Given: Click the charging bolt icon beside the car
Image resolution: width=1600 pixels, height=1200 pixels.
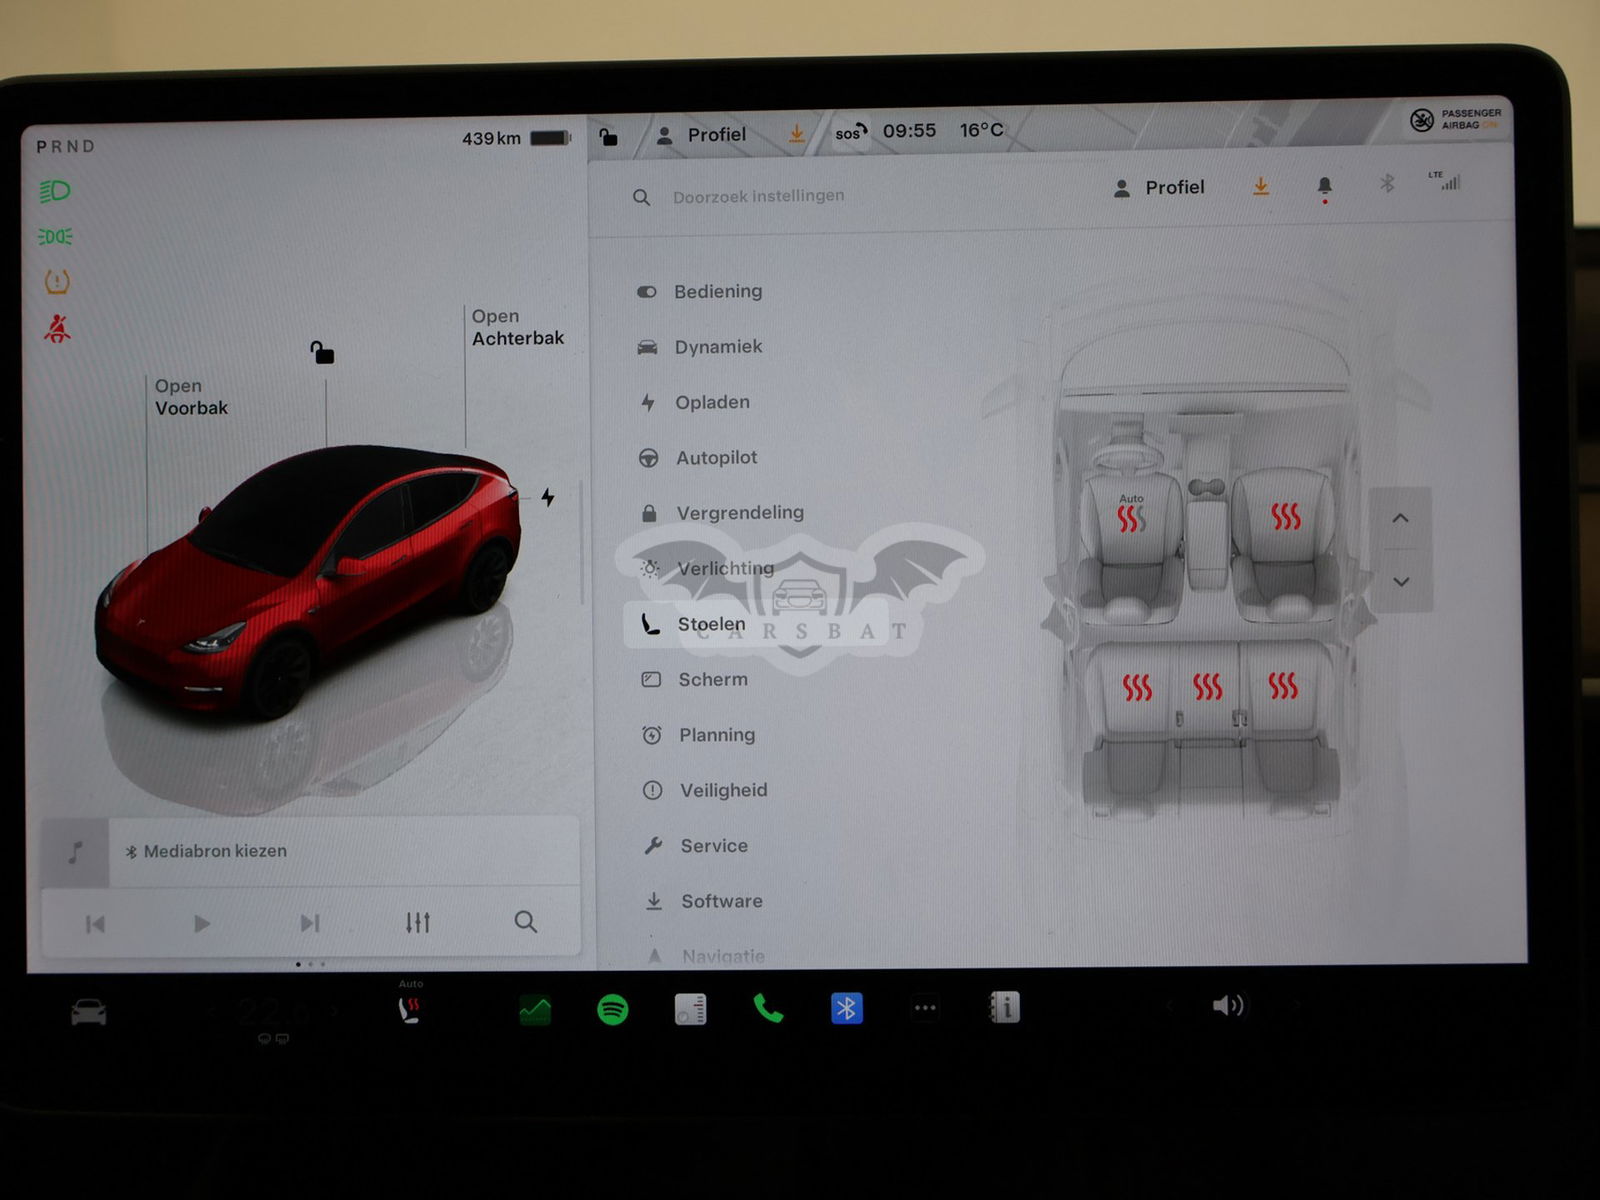Looking at the screenshot, I should [548, 497].
